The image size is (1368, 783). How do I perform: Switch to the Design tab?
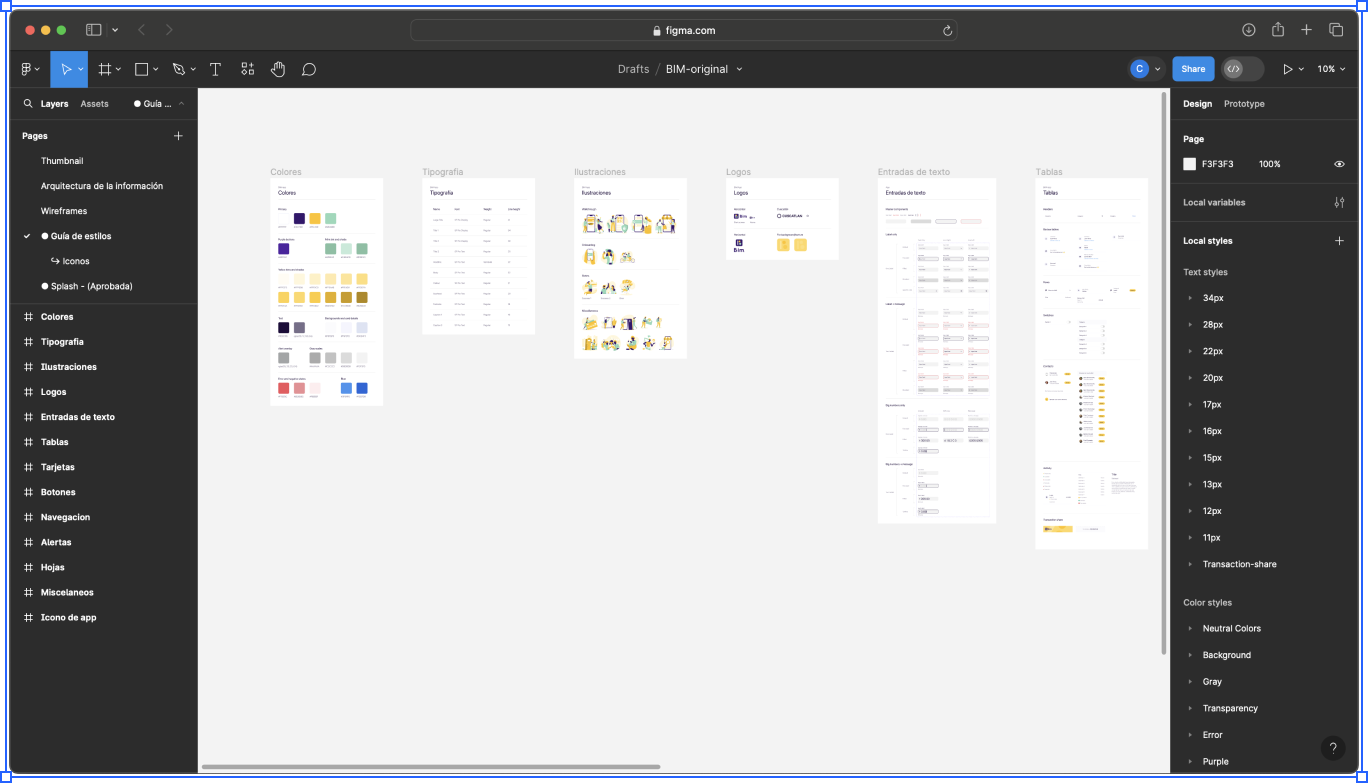point(1197,104)
